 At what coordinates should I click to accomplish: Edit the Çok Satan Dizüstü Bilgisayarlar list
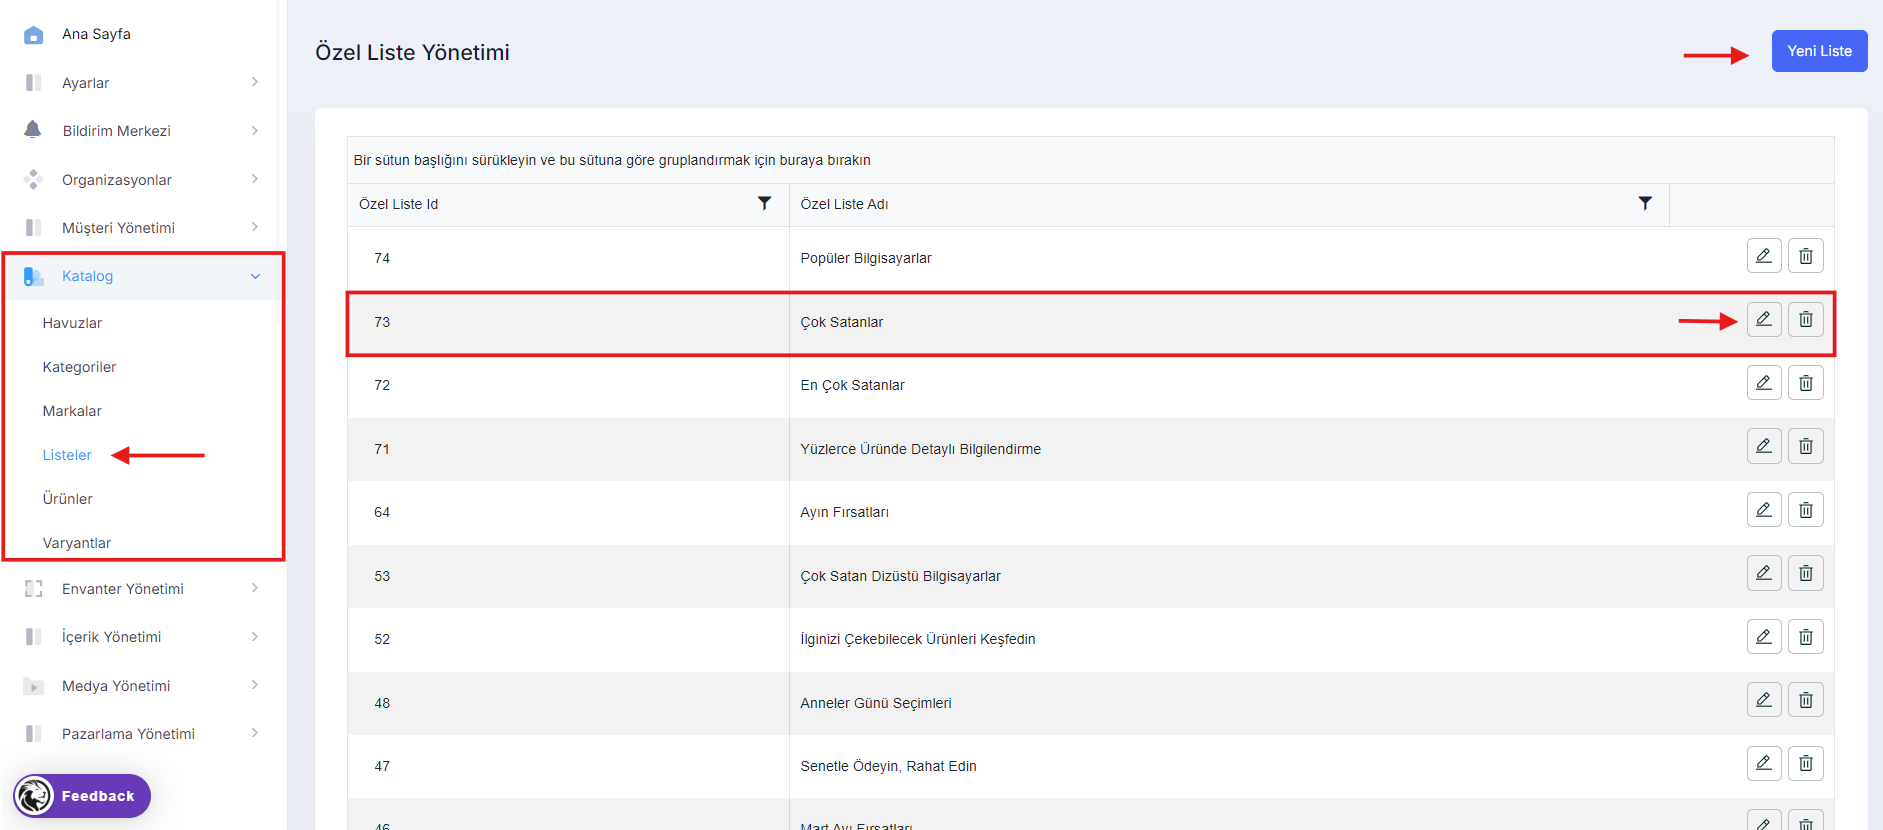point(1764,573)
